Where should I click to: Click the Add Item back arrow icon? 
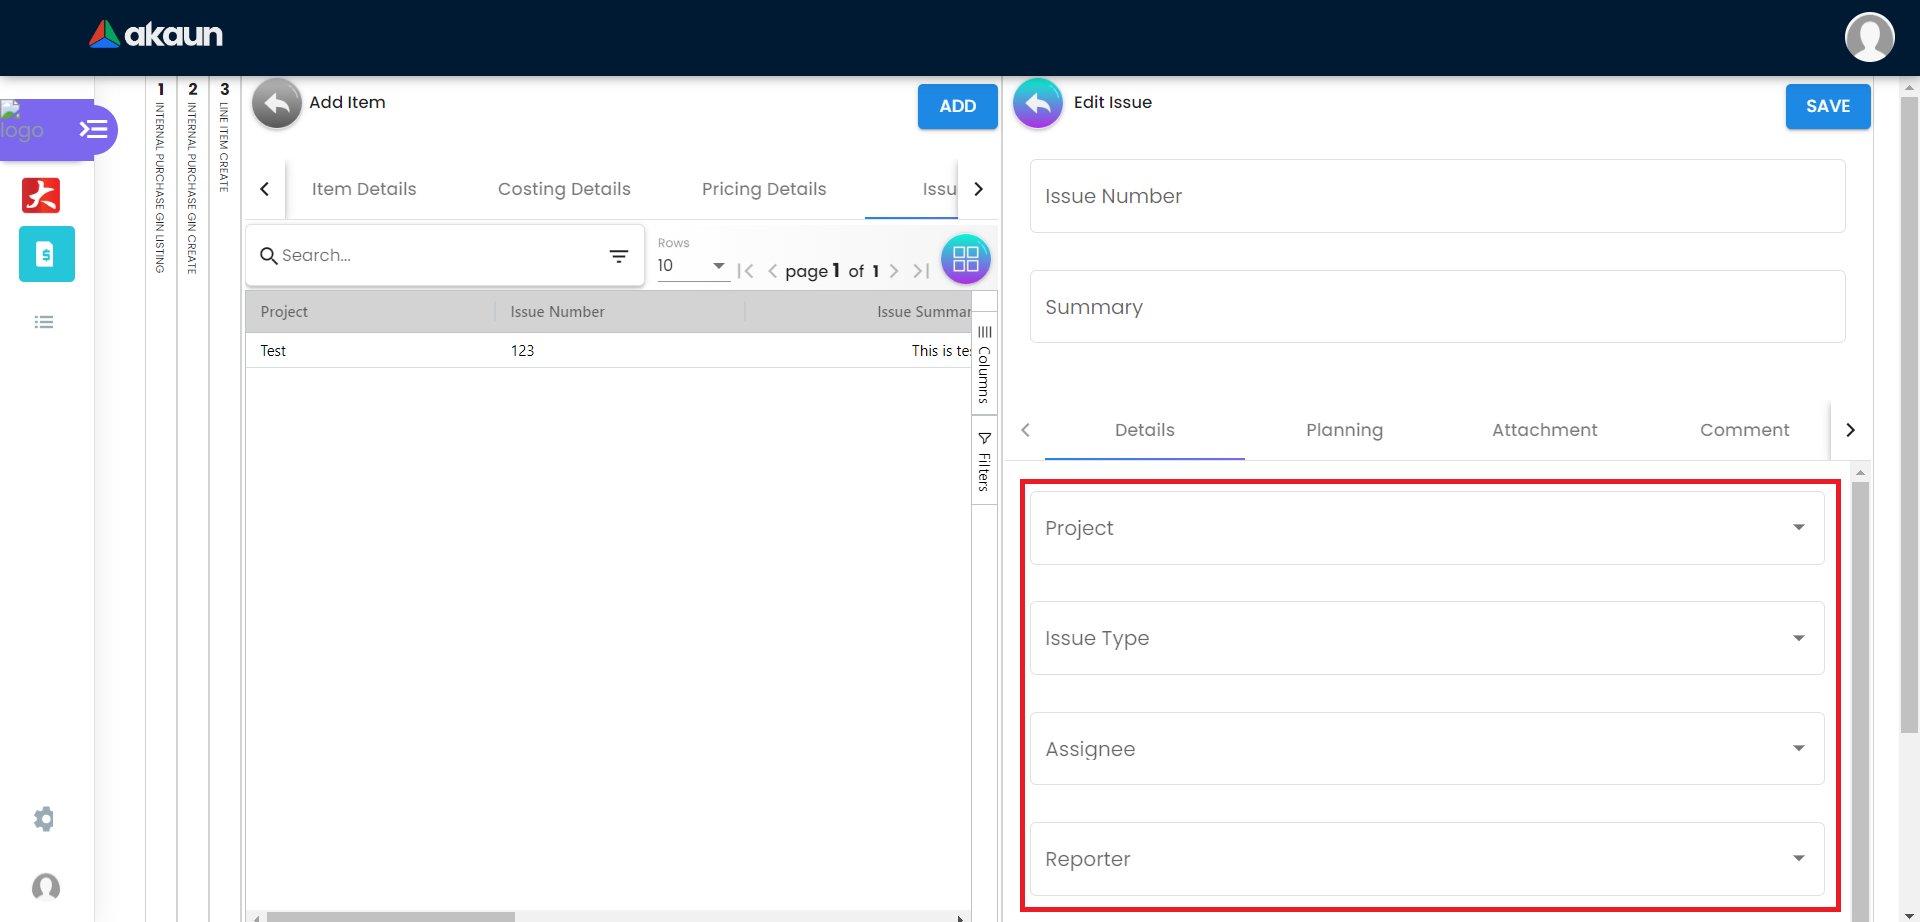(x=276, y=103)
